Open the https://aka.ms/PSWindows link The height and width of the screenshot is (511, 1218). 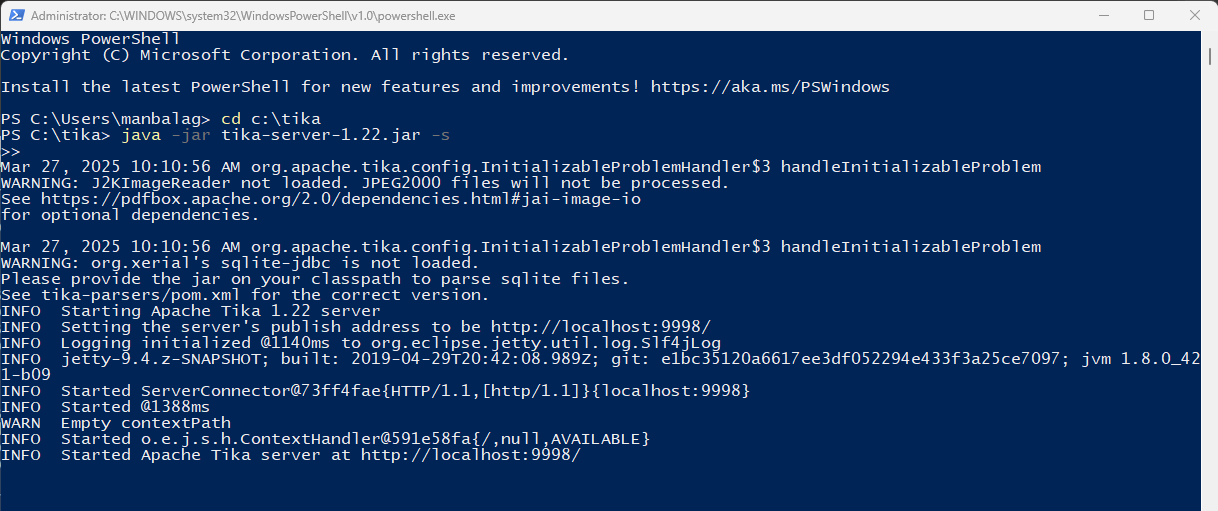(x=769, y=87)
